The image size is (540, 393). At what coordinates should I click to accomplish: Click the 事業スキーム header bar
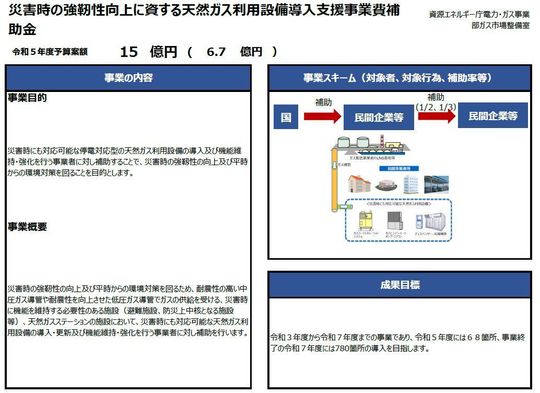tap(399, 78)
